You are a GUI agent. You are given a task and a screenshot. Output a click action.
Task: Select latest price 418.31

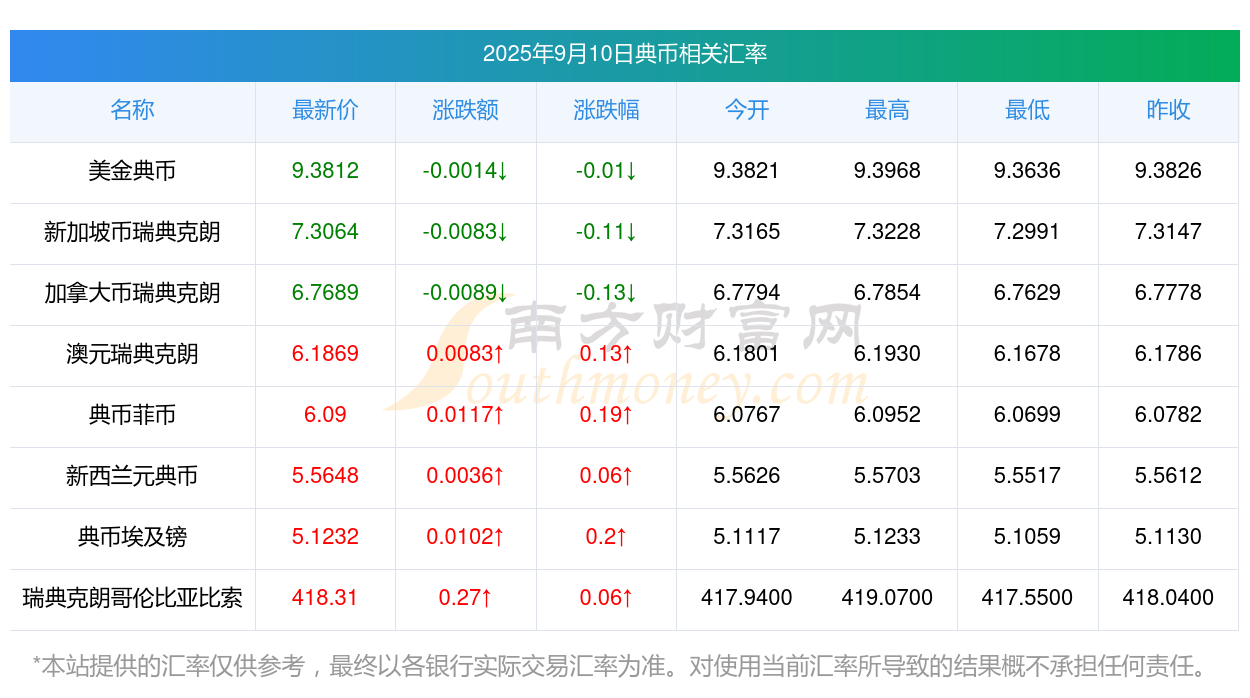[x=325, y=598]
